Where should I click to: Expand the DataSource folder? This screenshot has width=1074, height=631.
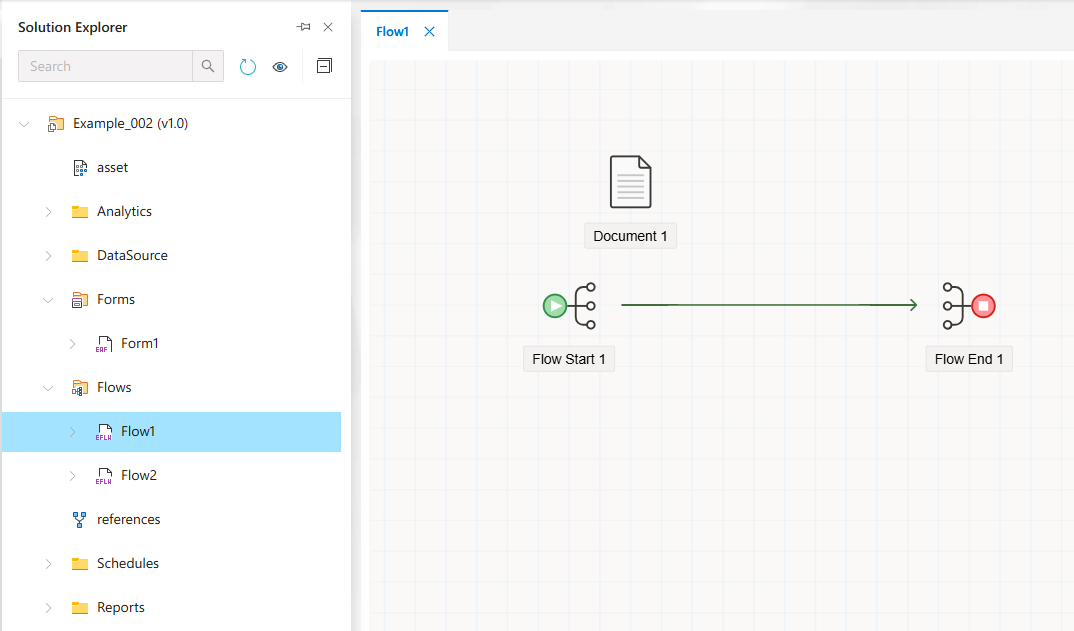point(48,256)
